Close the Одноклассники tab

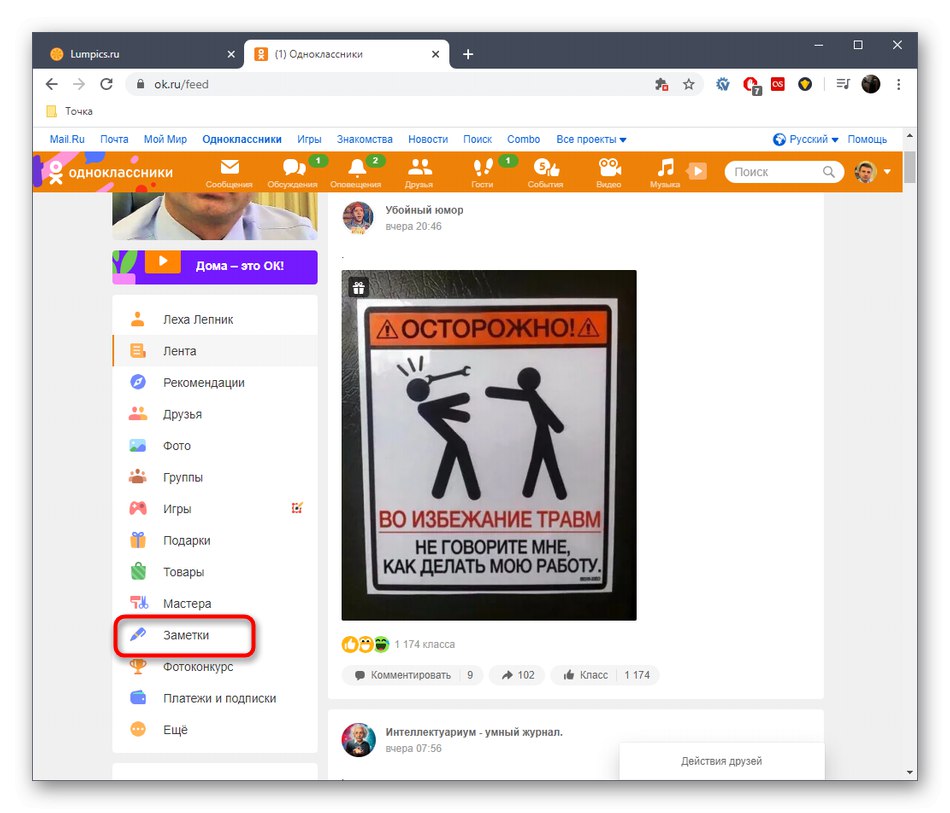pyautogui.click(x=435, y=54)
